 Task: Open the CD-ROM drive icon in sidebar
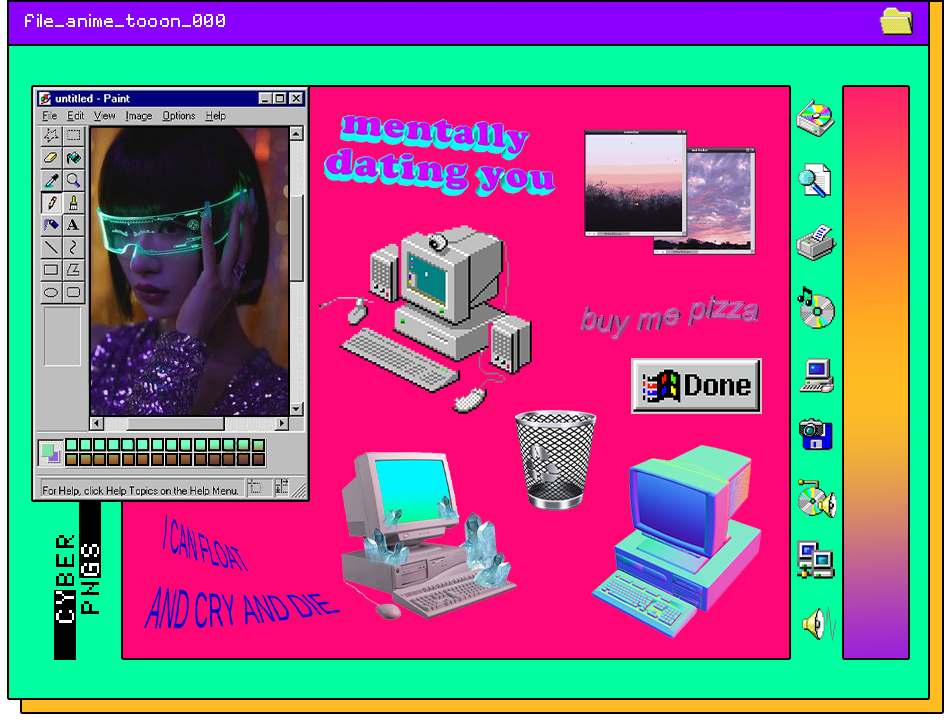(815, 118)
